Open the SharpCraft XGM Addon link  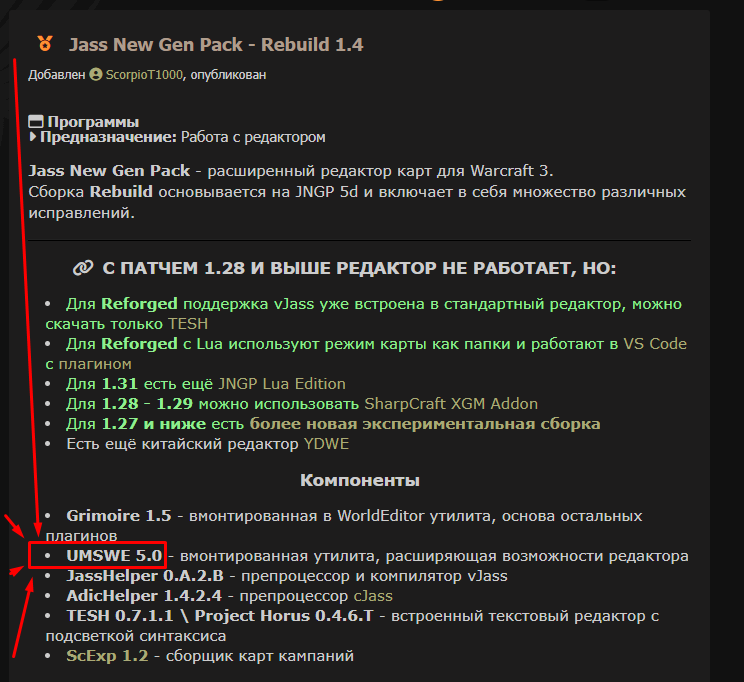click(451, 403)
